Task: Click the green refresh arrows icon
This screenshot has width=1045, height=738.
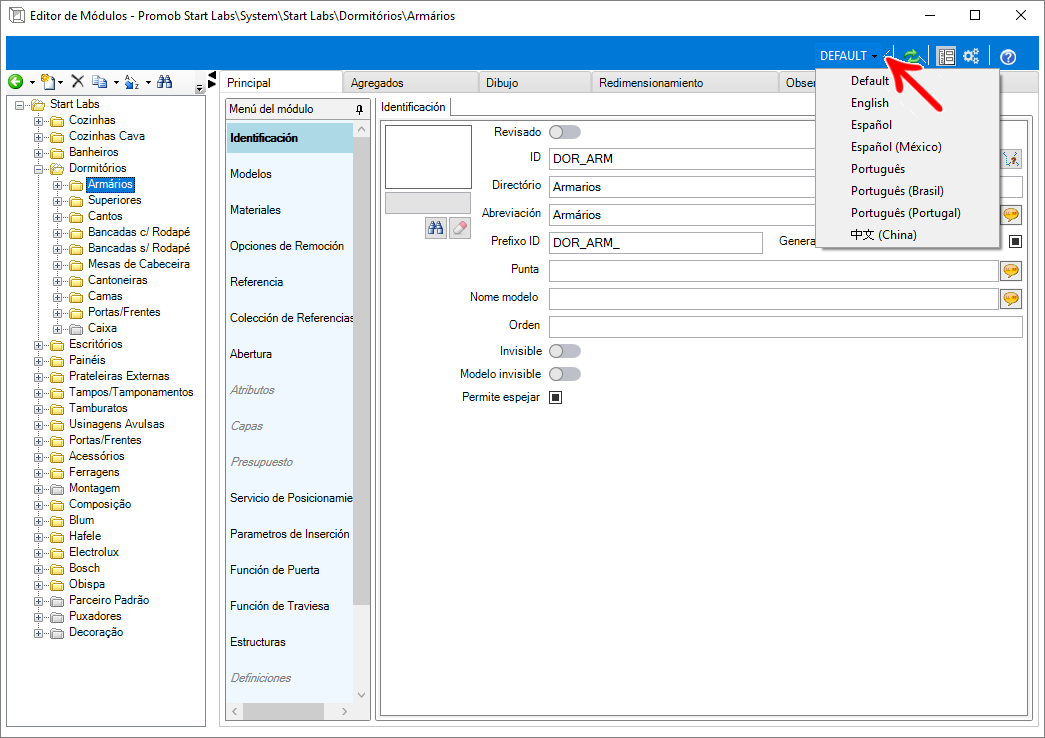Action: (912, 57)
